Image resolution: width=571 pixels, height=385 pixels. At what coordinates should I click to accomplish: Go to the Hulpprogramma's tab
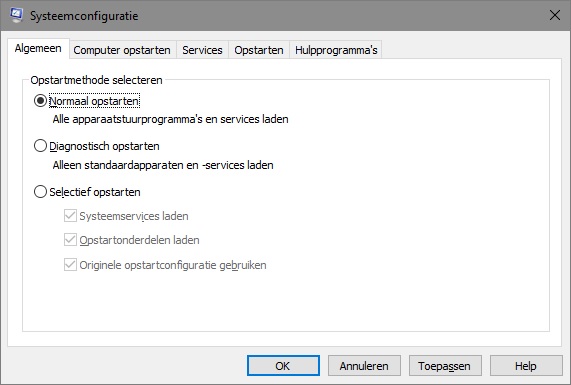[336, 50]
